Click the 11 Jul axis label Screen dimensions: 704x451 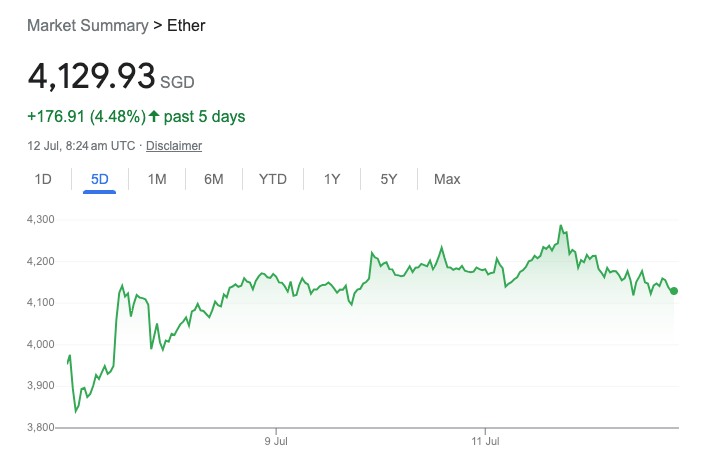pyautogui.click(x=484, y=440)
